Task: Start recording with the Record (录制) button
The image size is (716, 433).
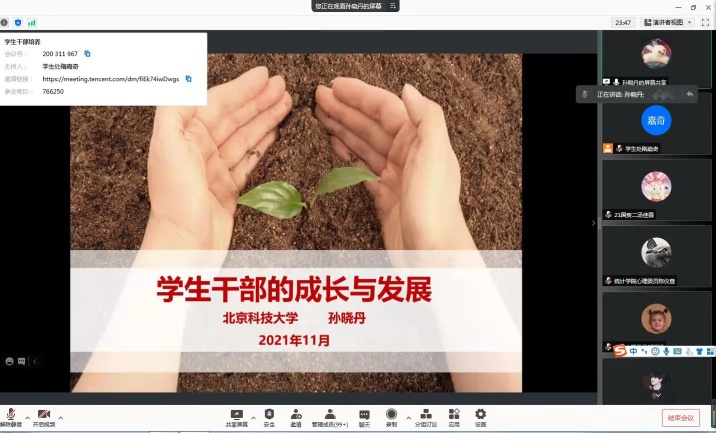Action: pos(391,415)
